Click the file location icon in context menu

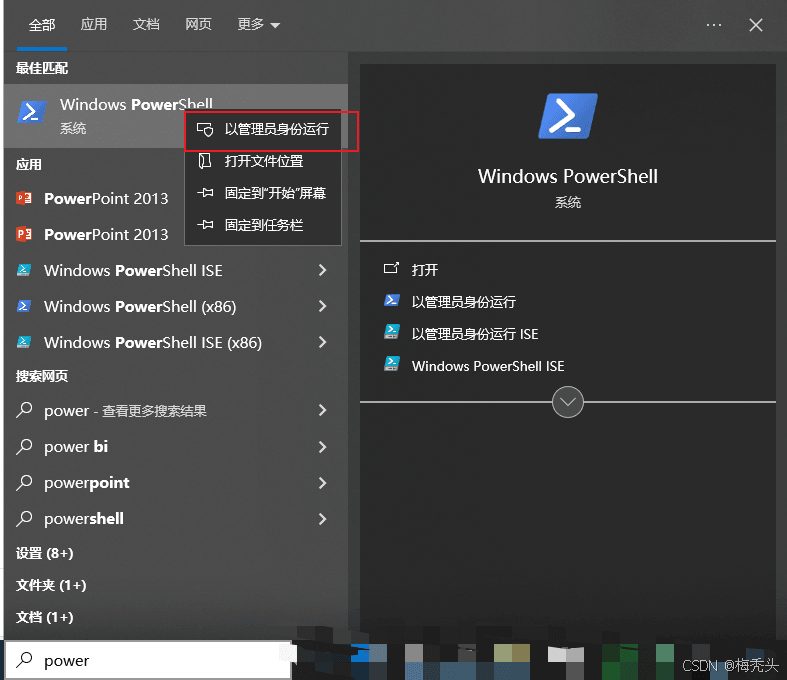click(x=205, y=161)
